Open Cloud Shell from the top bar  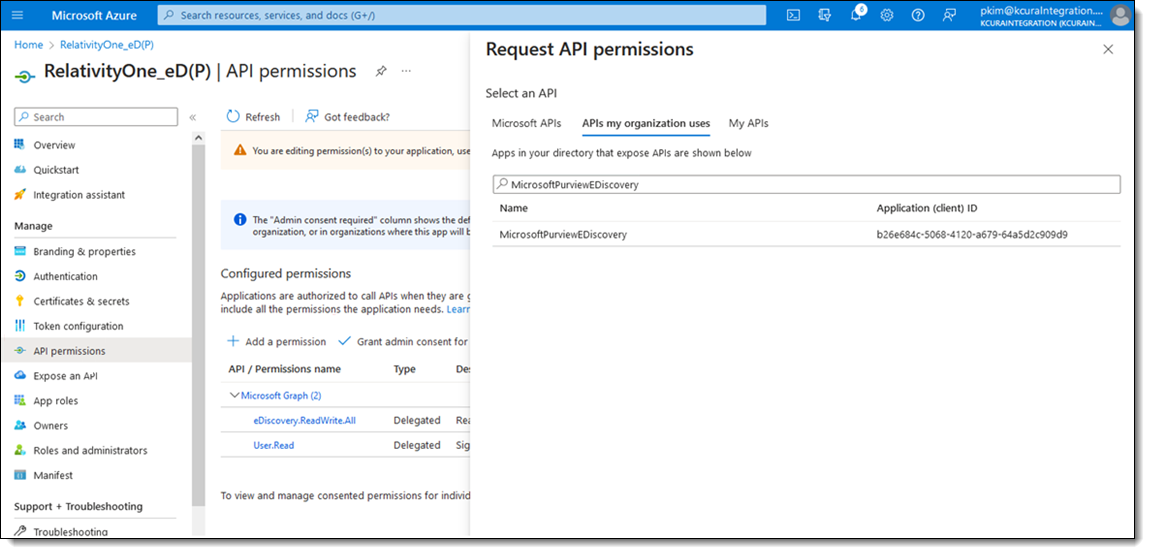(x=794, y=15)
